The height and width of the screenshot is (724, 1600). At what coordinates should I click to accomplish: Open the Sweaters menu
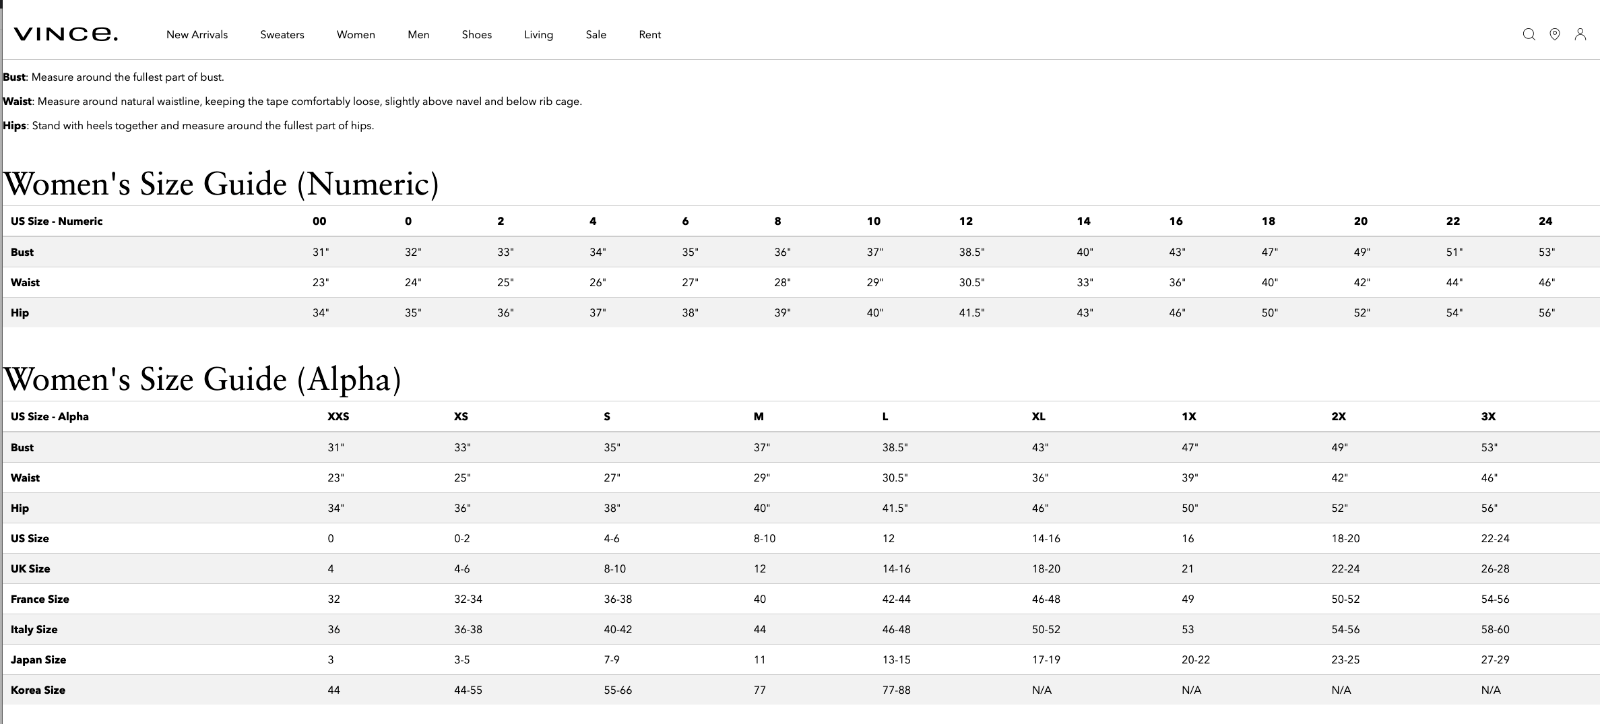click(x=282, y=34)
